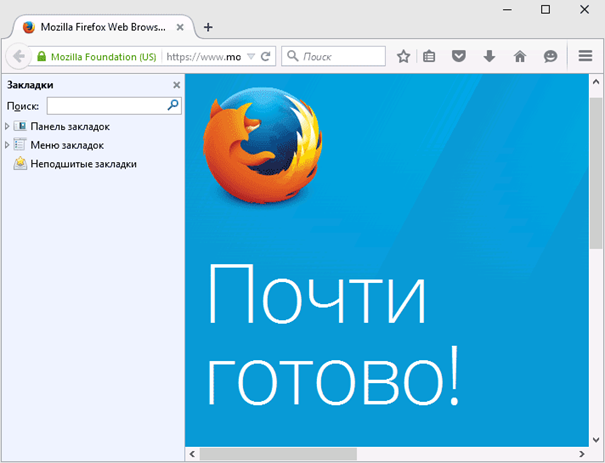Maximize the Firefox window
Image resolution: width=605 pixels, height=463 pixels.
pos(545,9)
